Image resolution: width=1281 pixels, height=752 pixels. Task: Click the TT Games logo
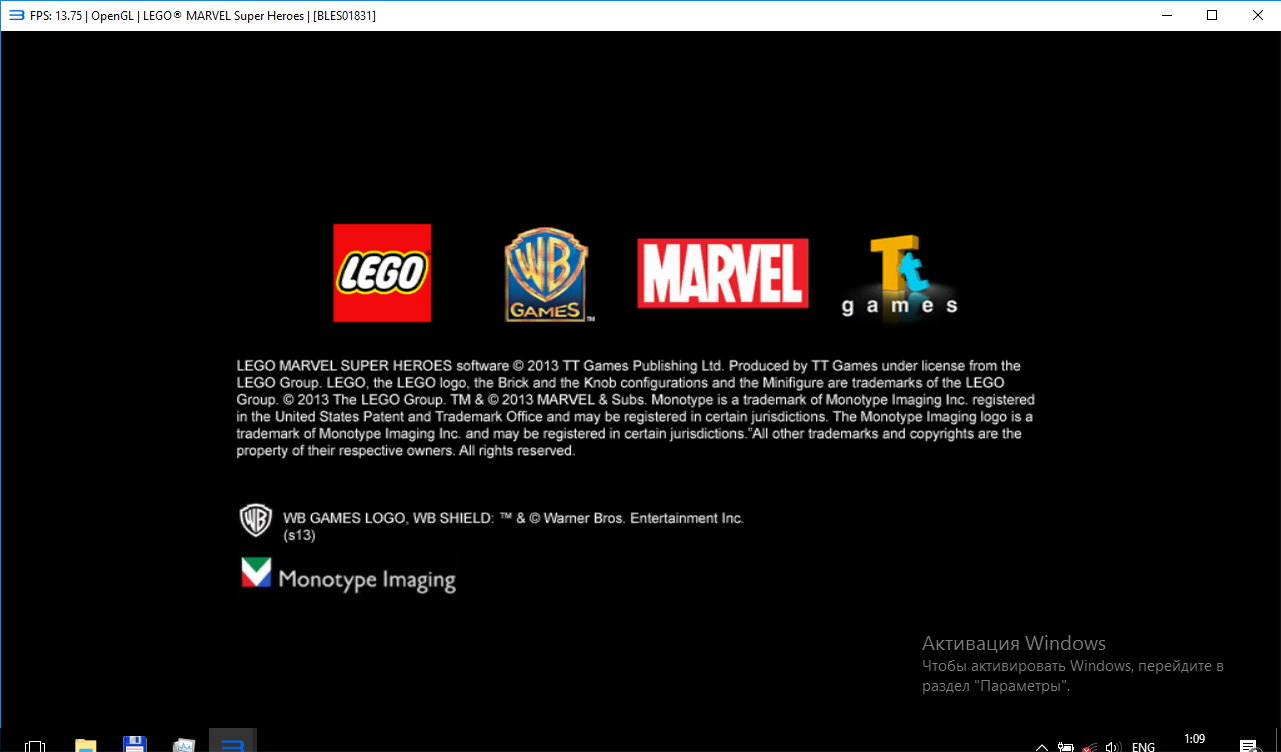pos(899,276)
